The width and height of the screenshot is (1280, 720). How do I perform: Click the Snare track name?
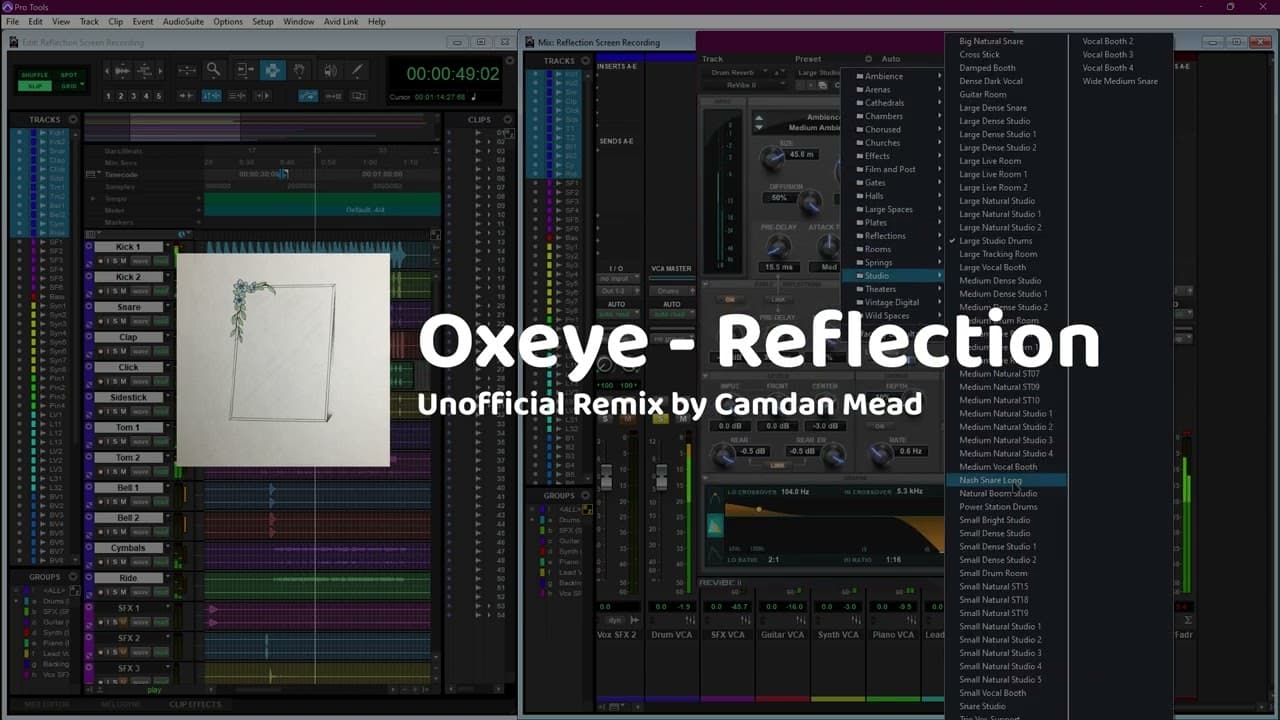tap(128, 307)
